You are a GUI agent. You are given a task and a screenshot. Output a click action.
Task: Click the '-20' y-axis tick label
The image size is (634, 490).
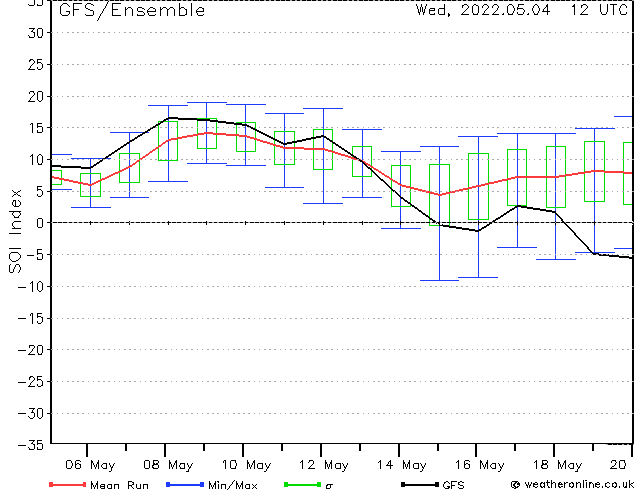coord(31,350)
